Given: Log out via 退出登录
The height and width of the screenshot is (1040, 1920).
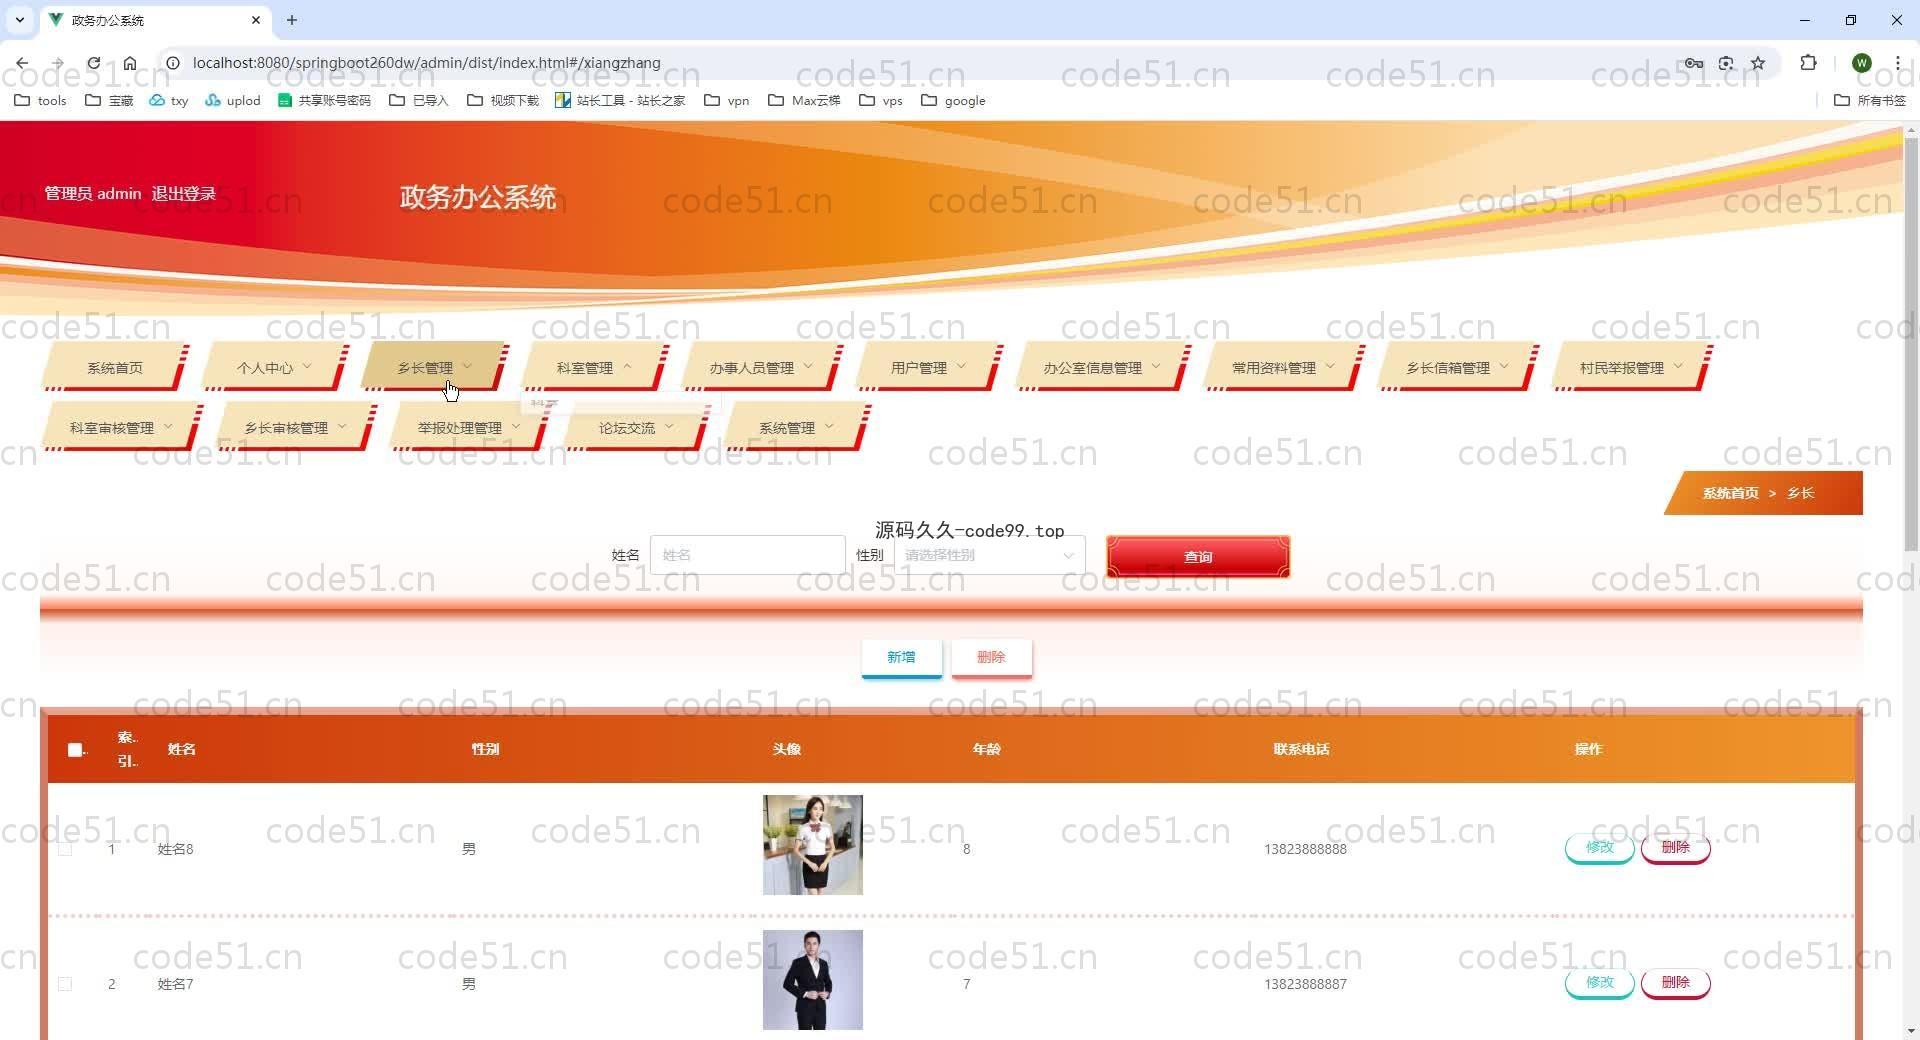Looking at the screenshot, I should coord(184,194).
